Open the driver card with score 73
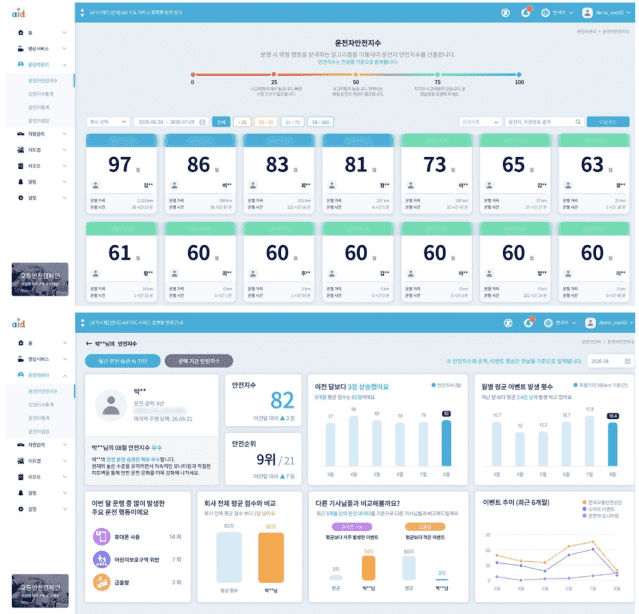 (x=436, y=174)
